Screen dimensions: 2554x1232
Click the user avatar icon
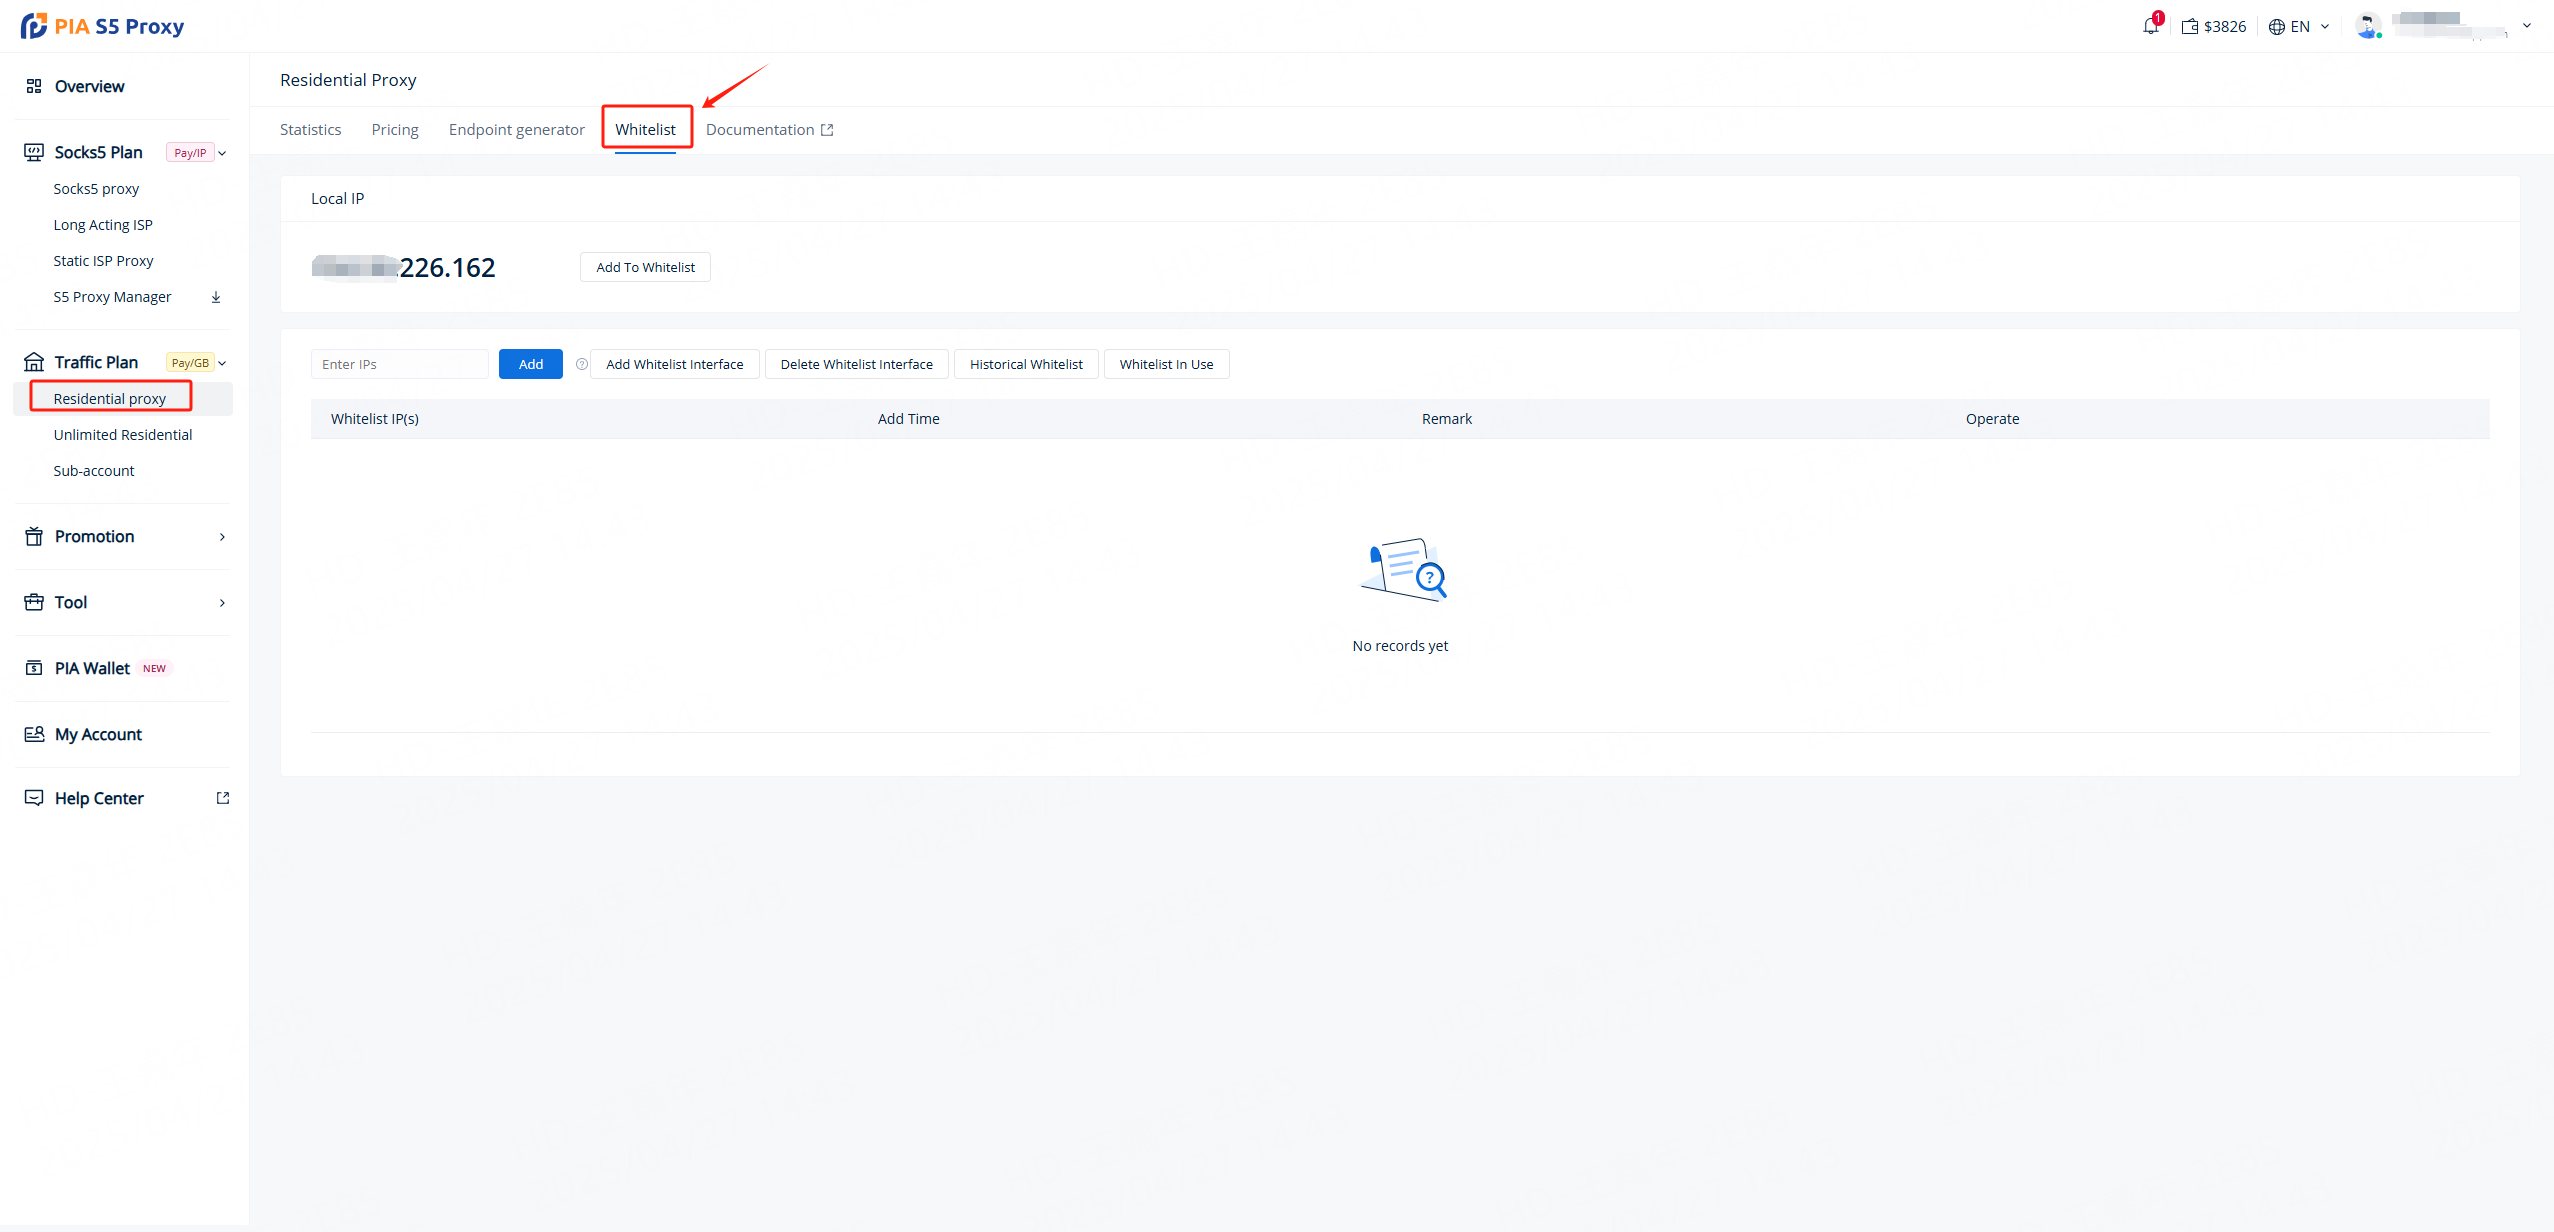(2367, 26)
